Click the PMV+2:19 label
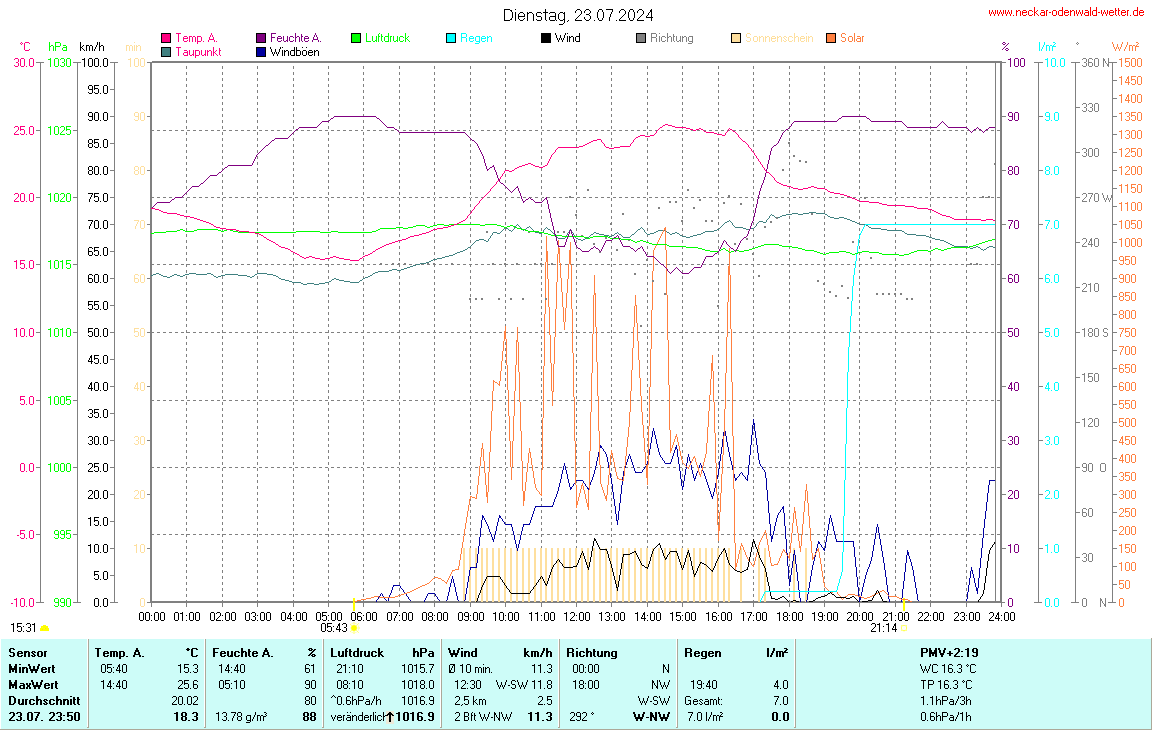This screenshot has width=1152, height=730. point(949,652)
